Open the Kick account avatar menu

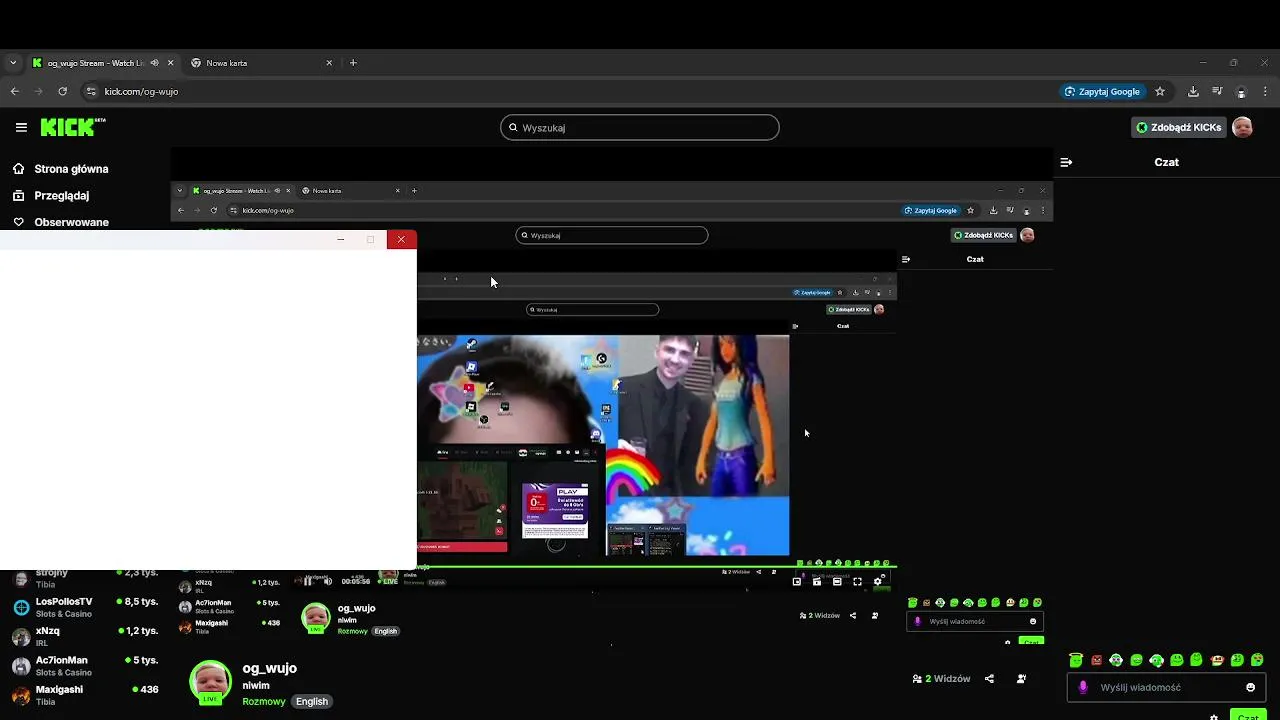[x=1242, y=127]
